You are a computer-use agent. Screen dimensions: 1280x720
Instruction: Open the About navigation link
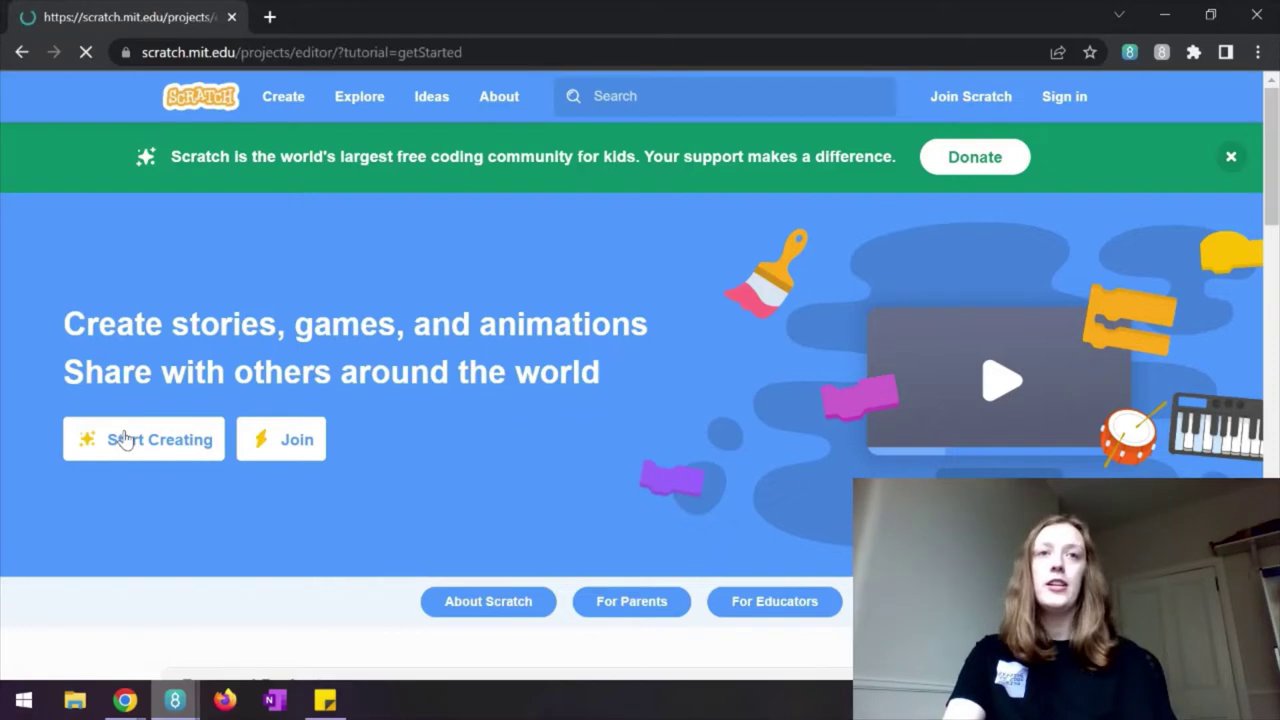(499, 96)
